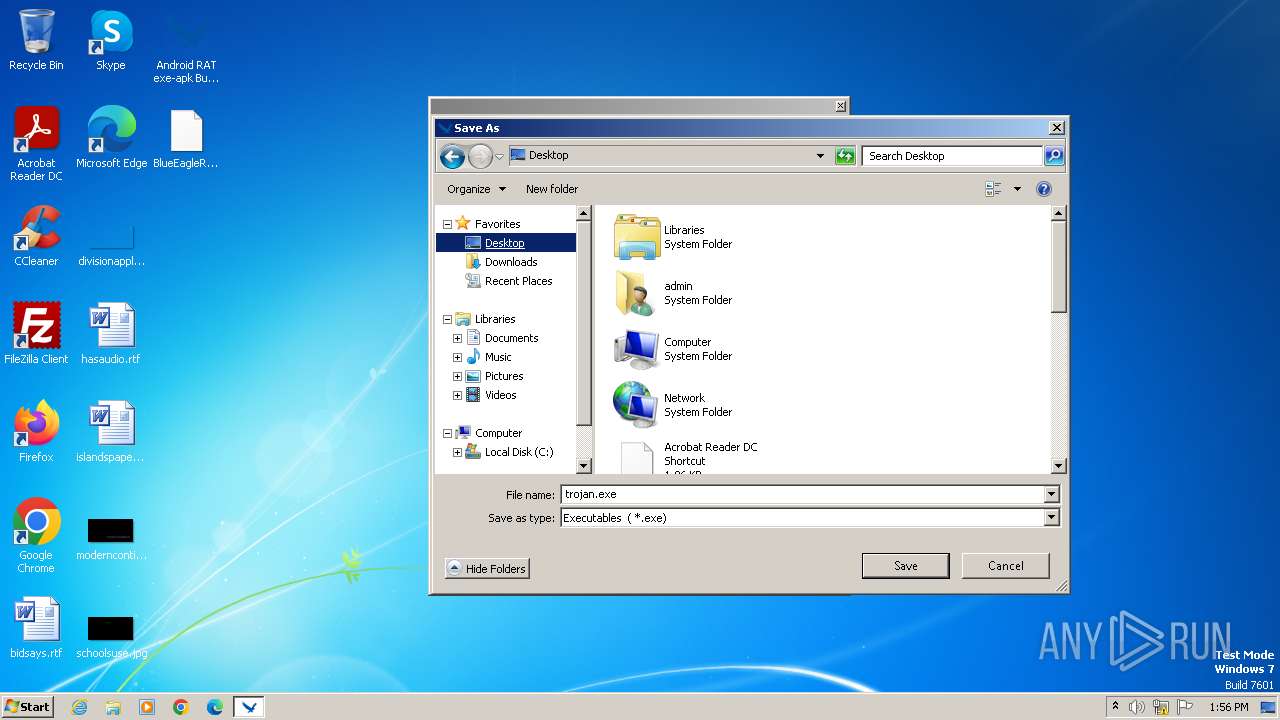Open the Desktop address bar dropdown arrow
This screenshot has height=720, width=1280.
(x=820, y=156)
